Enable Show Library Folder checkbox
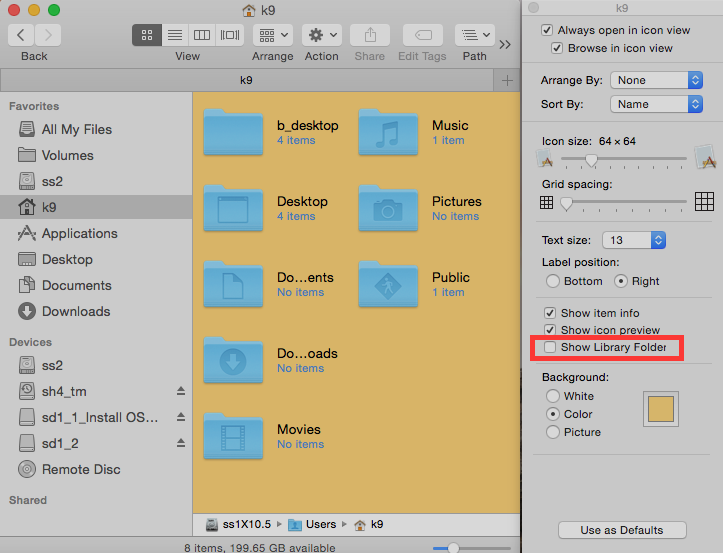723x553 pixels. click(550, 347)
